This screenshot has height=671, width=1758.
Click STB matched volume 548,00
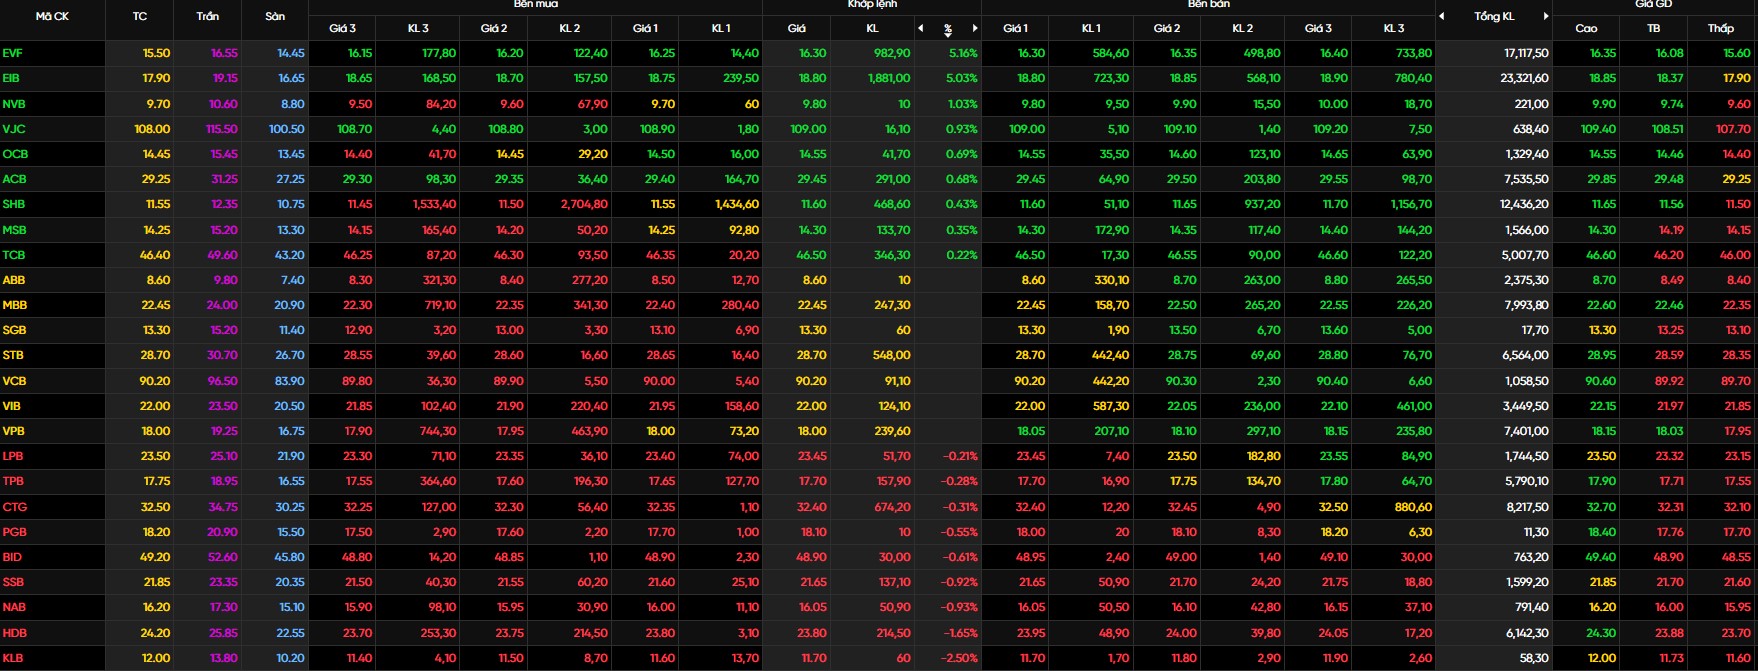892,355
